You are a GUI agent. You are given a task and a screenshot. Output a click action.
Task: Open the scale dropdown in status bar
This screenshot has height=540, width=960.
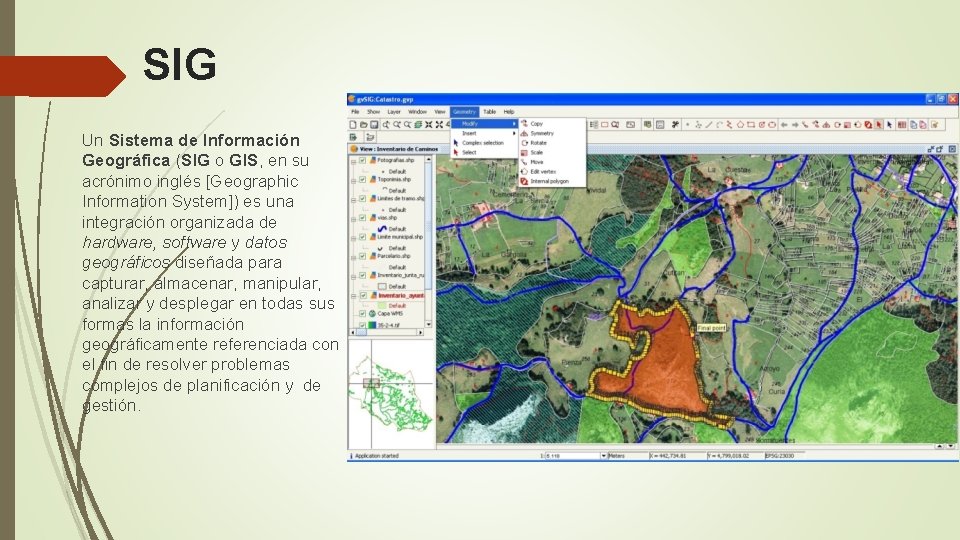603,456
